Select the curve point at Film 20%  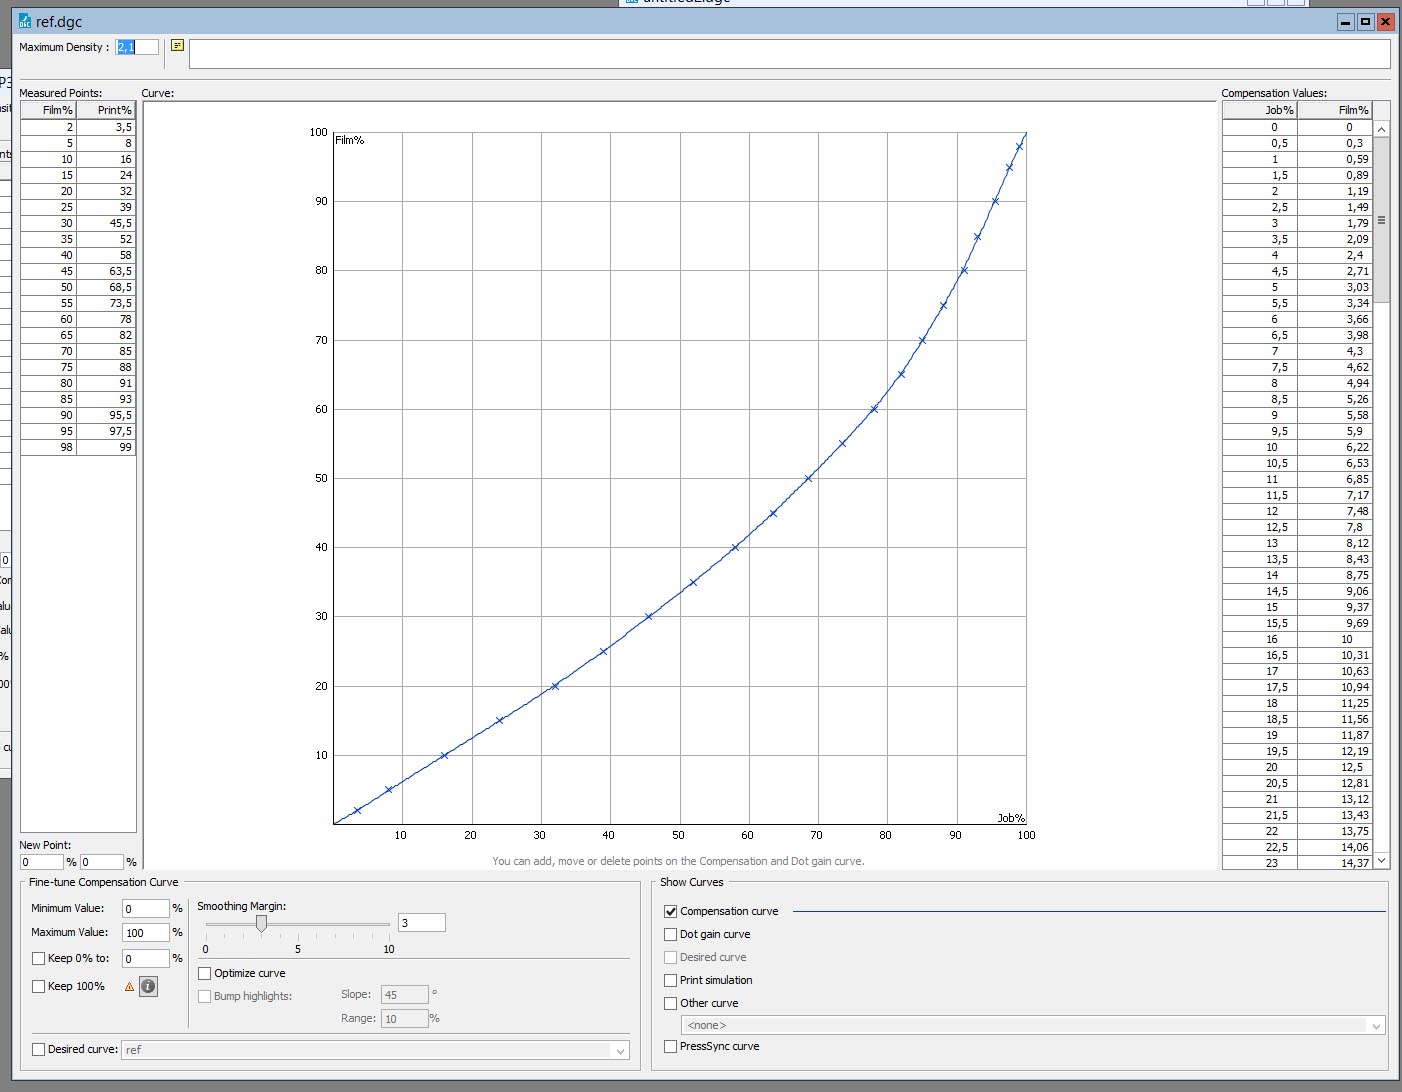pyautogui.click(x=555, y=686)
